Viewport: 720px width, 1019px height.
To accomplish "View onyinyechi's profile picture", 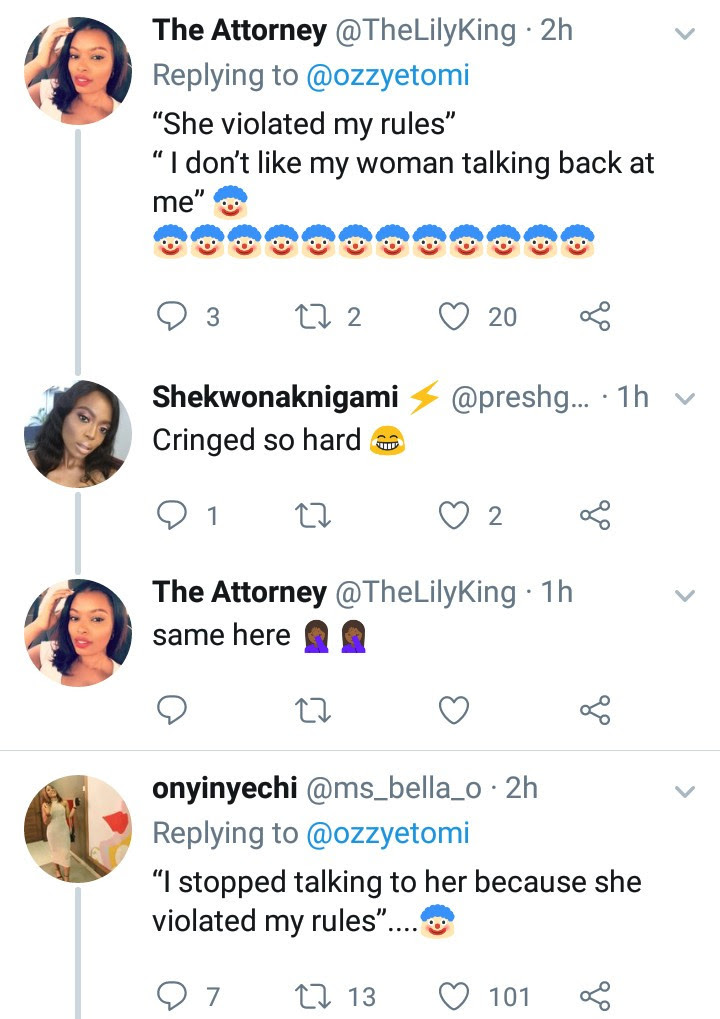I will [78, 828].
